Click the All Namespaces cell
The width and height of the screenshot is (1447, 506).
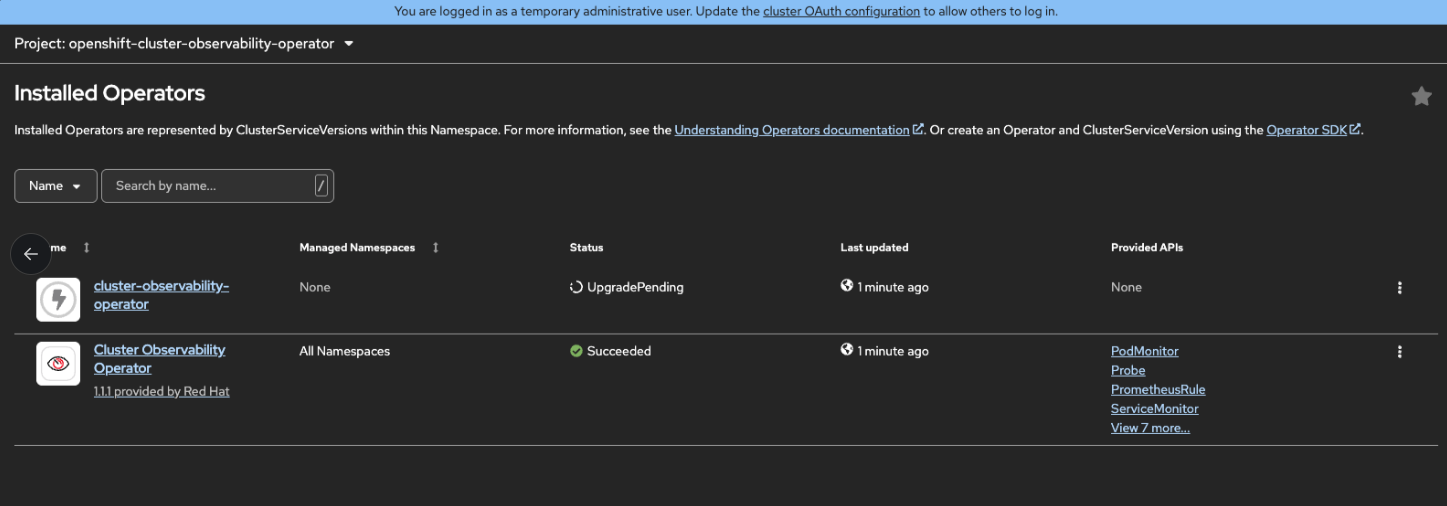pyautogui.click(x=344, y=351)
